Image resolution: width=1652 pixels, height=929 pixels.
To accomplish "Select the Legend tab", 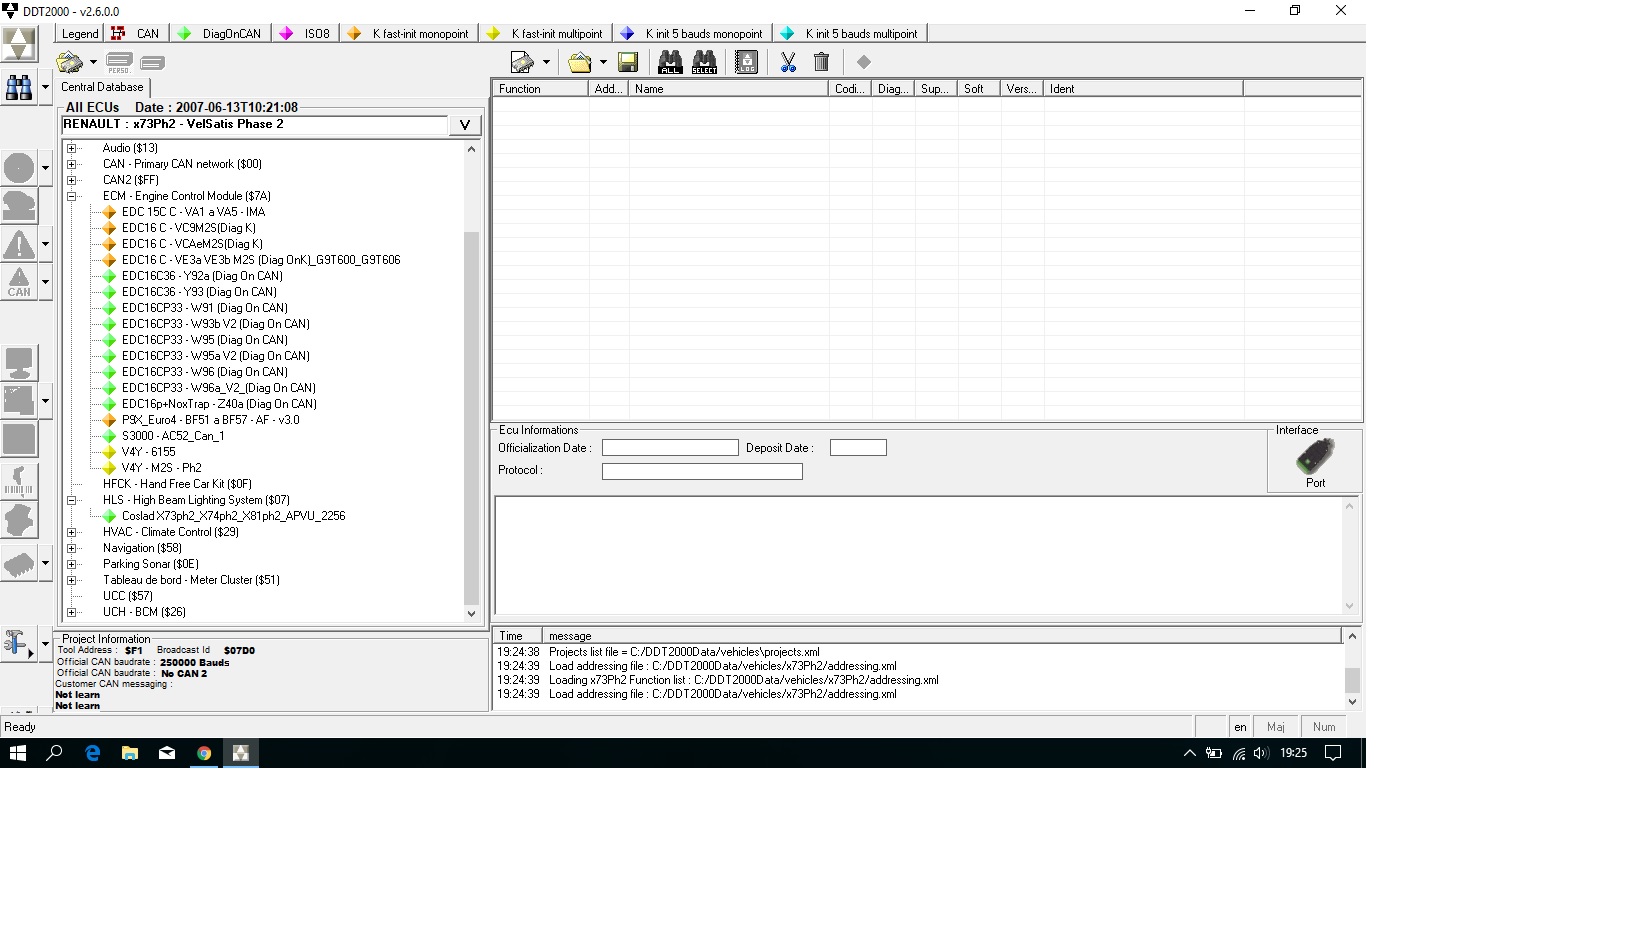I will click(x=80, y=33).
